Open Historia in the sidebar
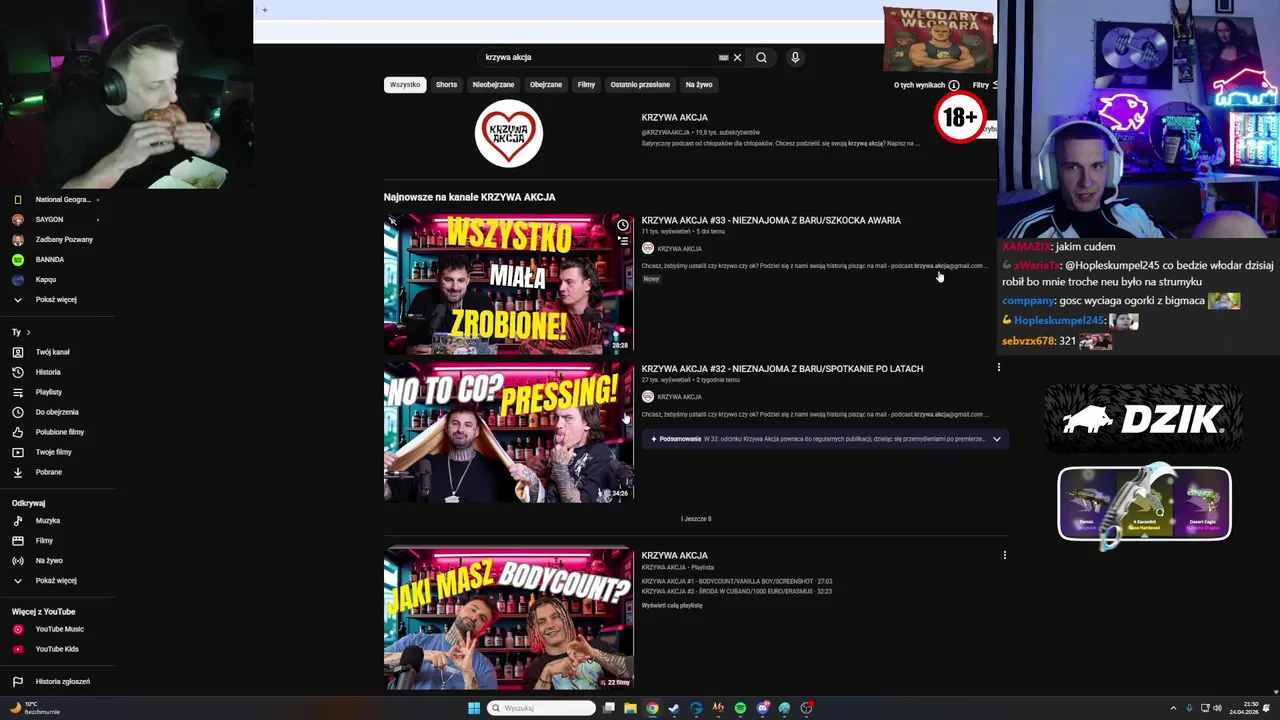Viewport: 1280px width, 720px height. click(48, 372)
